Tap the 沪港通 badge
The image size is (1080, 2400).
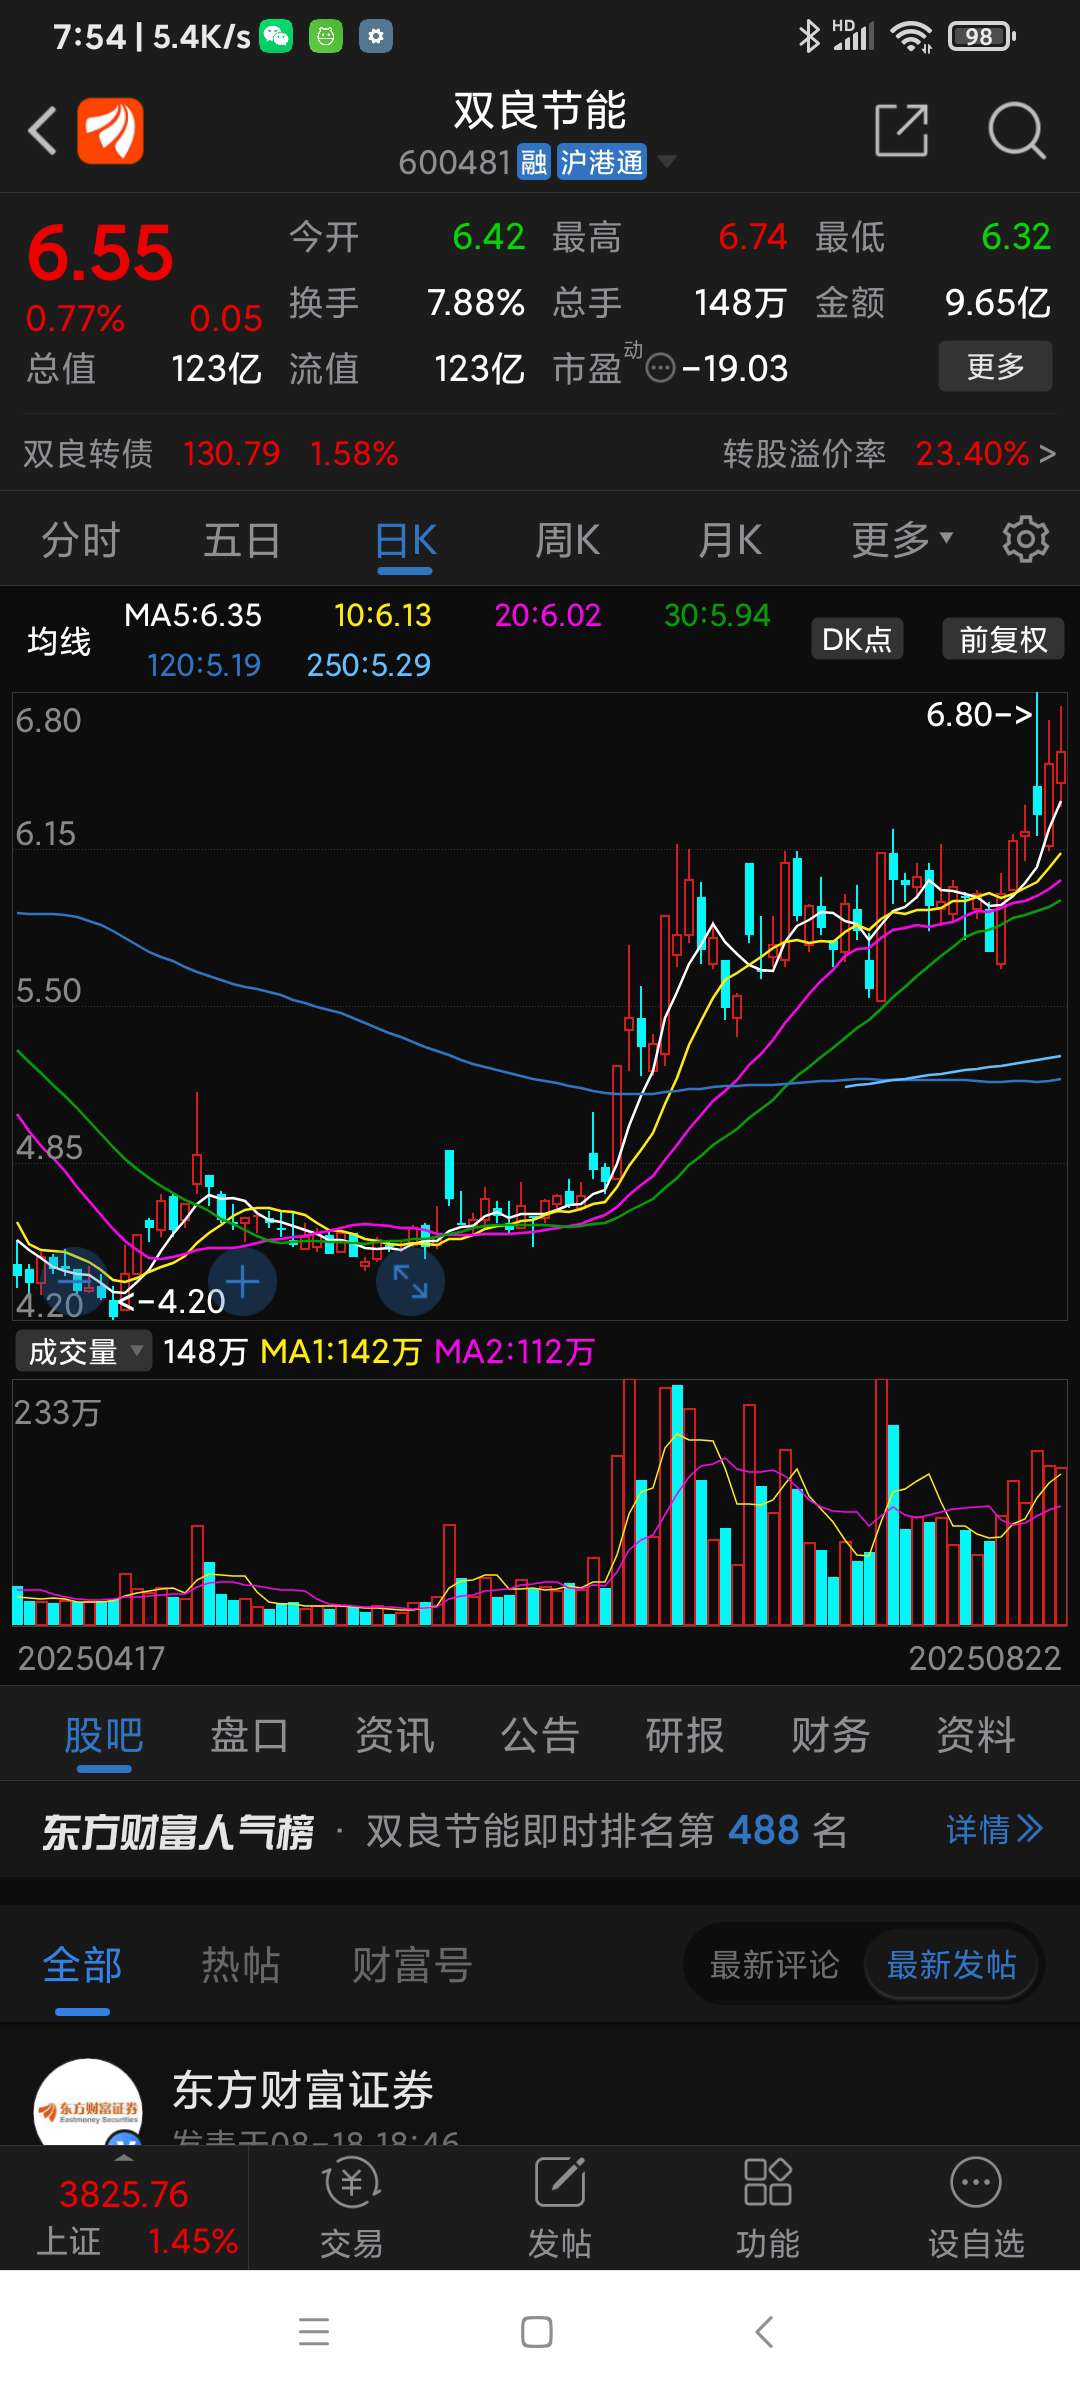coord(601,162)
